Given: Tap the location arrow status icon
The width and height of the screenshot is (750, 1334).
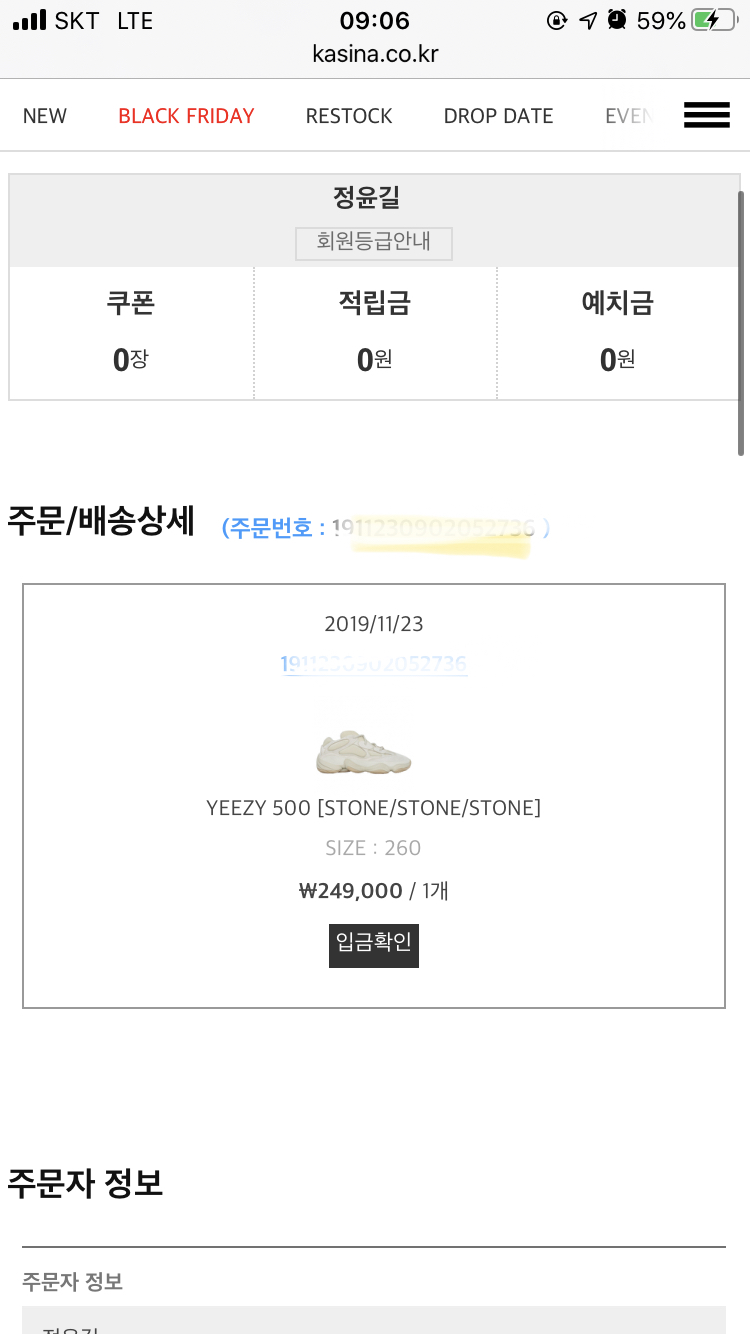Looking at the screenshot, I should point(588,20).
